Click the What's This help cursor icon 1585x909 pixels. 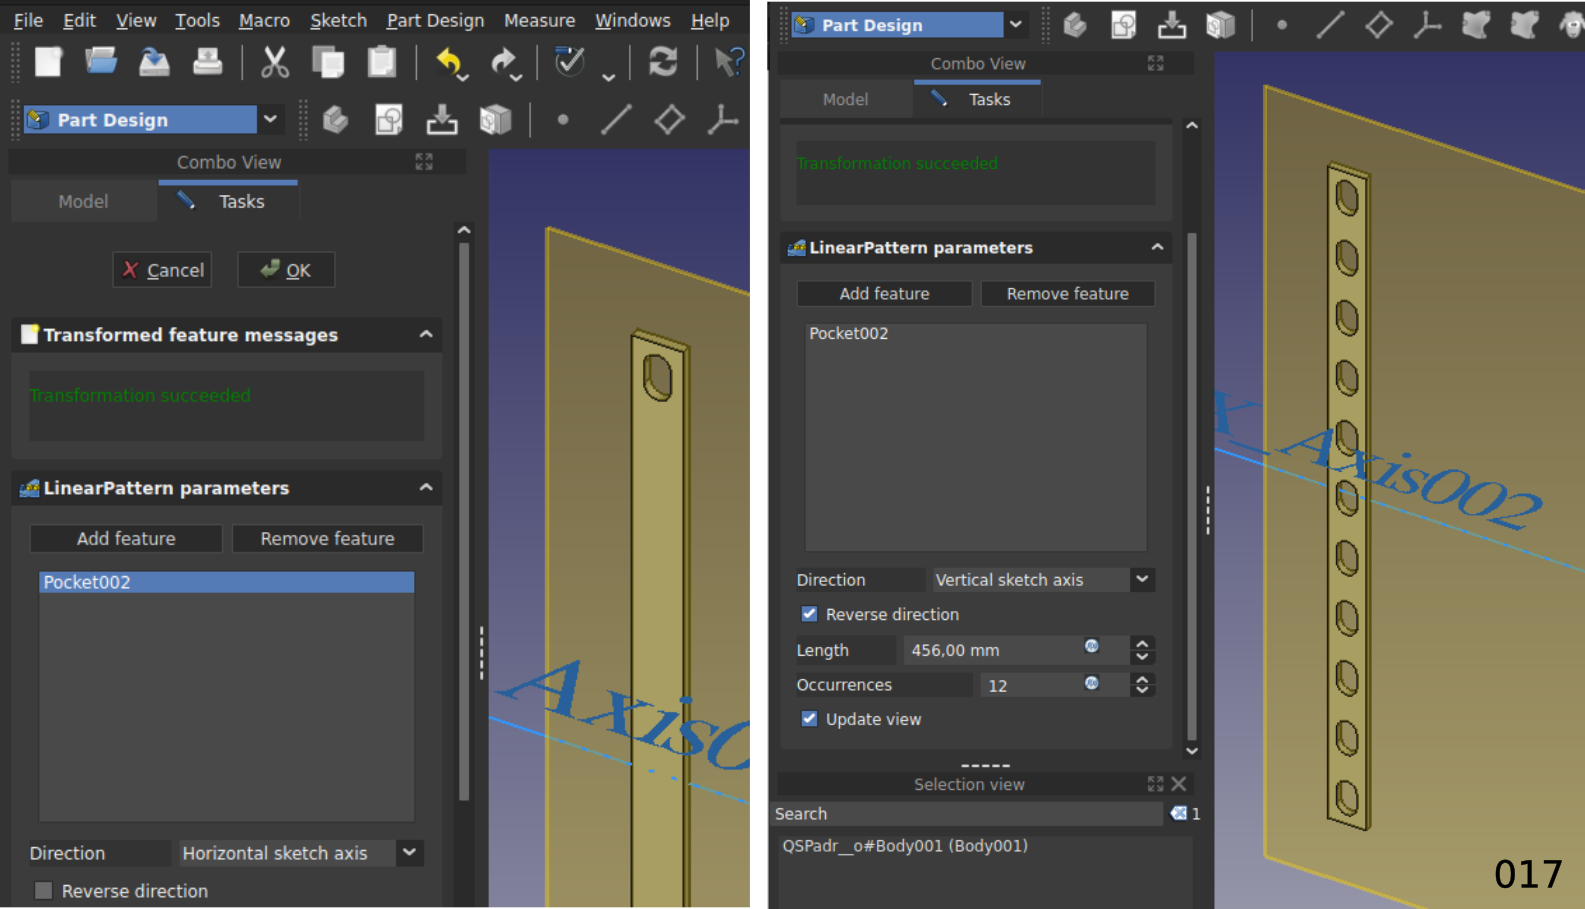[729, 62]
